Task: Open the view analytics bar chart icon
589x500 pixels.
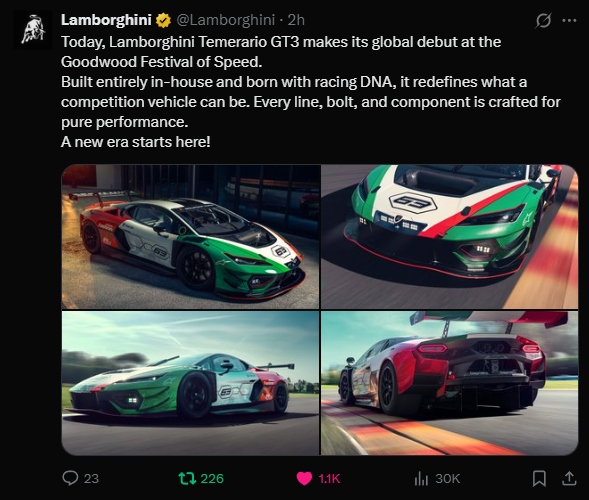Action: 421,479
